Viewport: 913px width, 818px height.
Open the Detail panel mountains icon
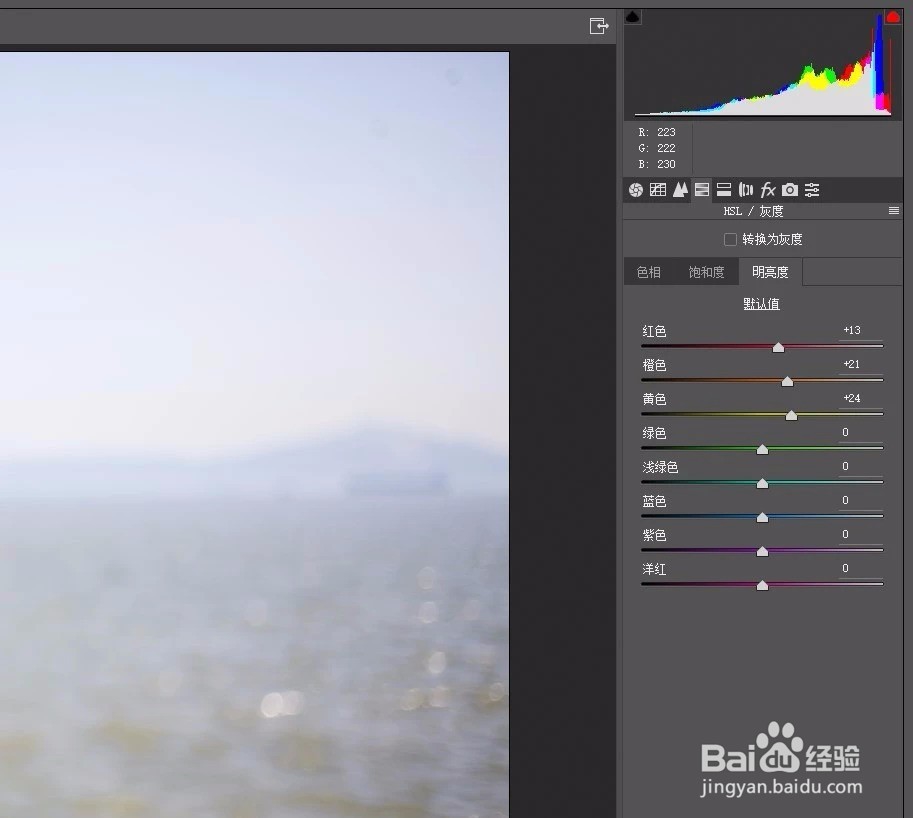(x=680, y=190)
